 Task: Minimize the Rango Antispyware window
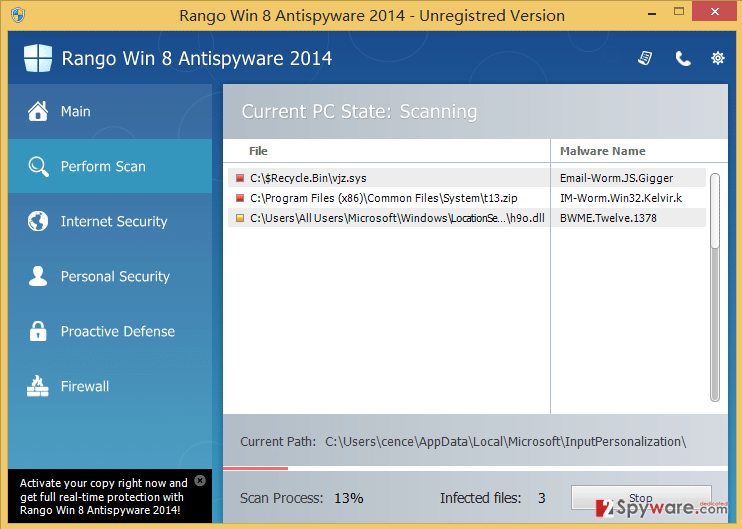(652, 14)
